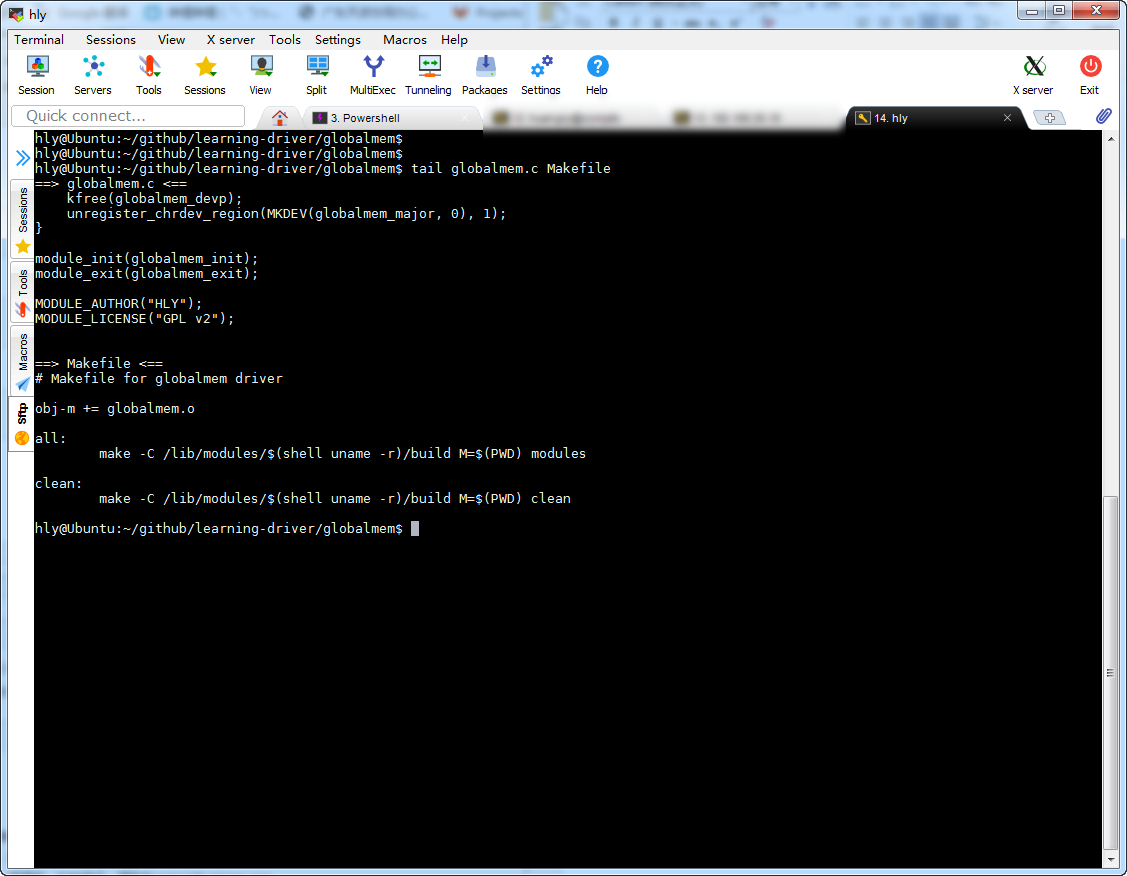
Task: Click the last shell prompt with cursor
Action: point(226,528)
